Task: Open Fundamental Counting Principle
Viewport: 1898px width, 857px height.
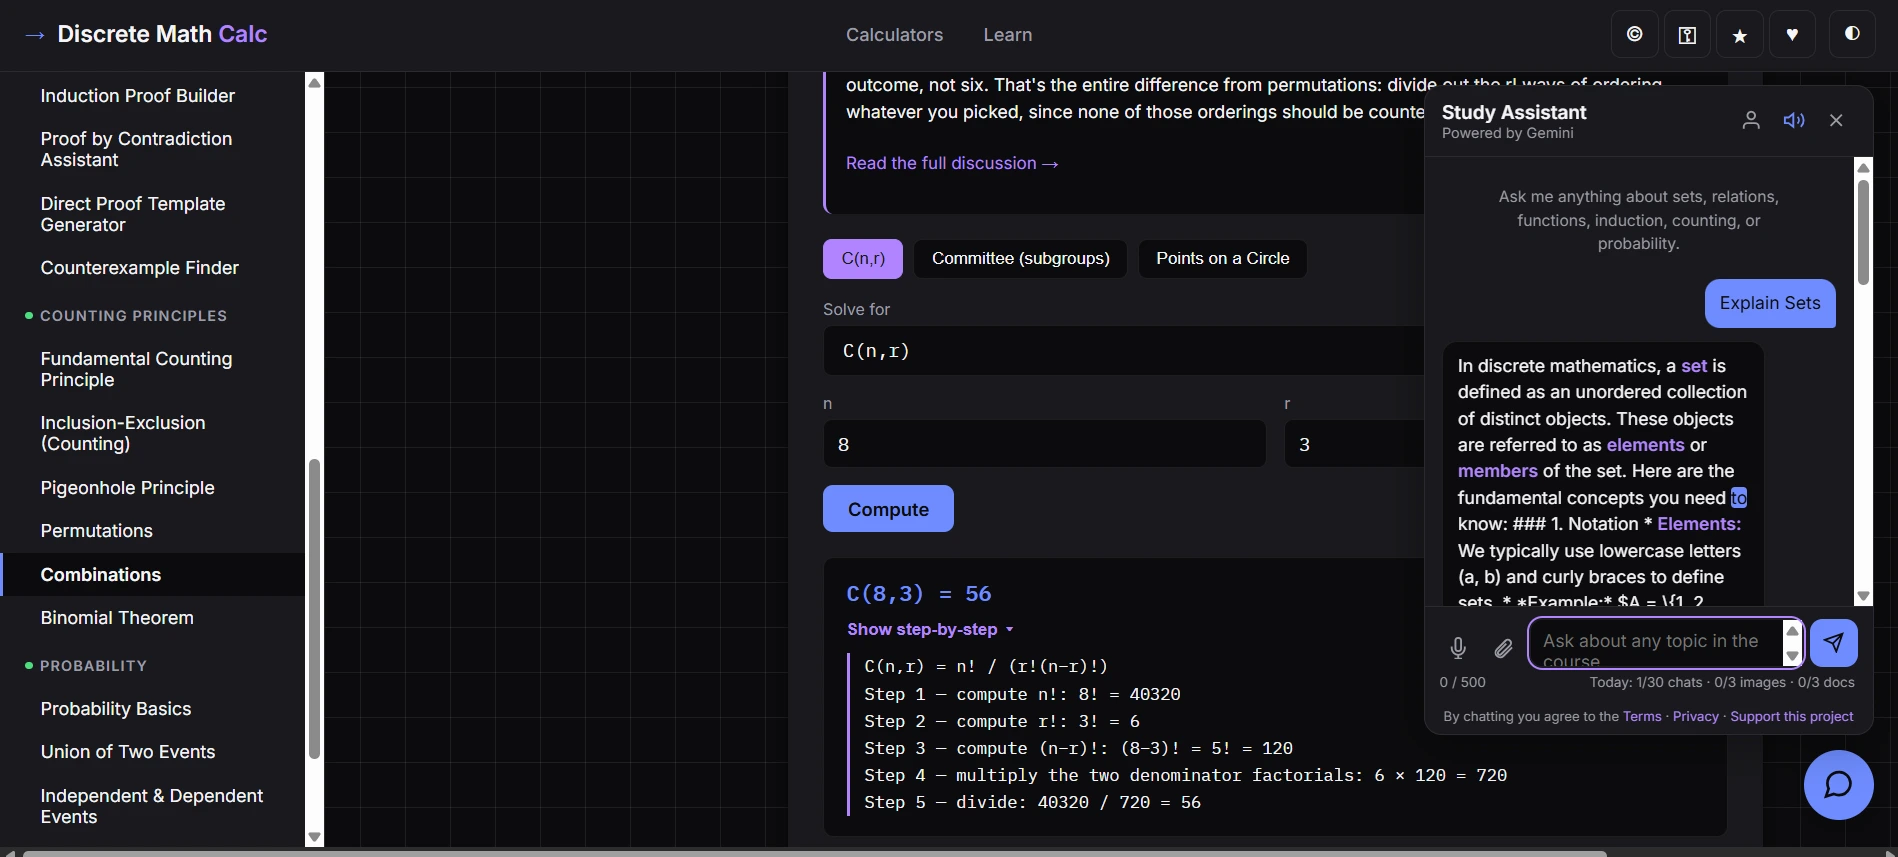Action: (136, 369)
